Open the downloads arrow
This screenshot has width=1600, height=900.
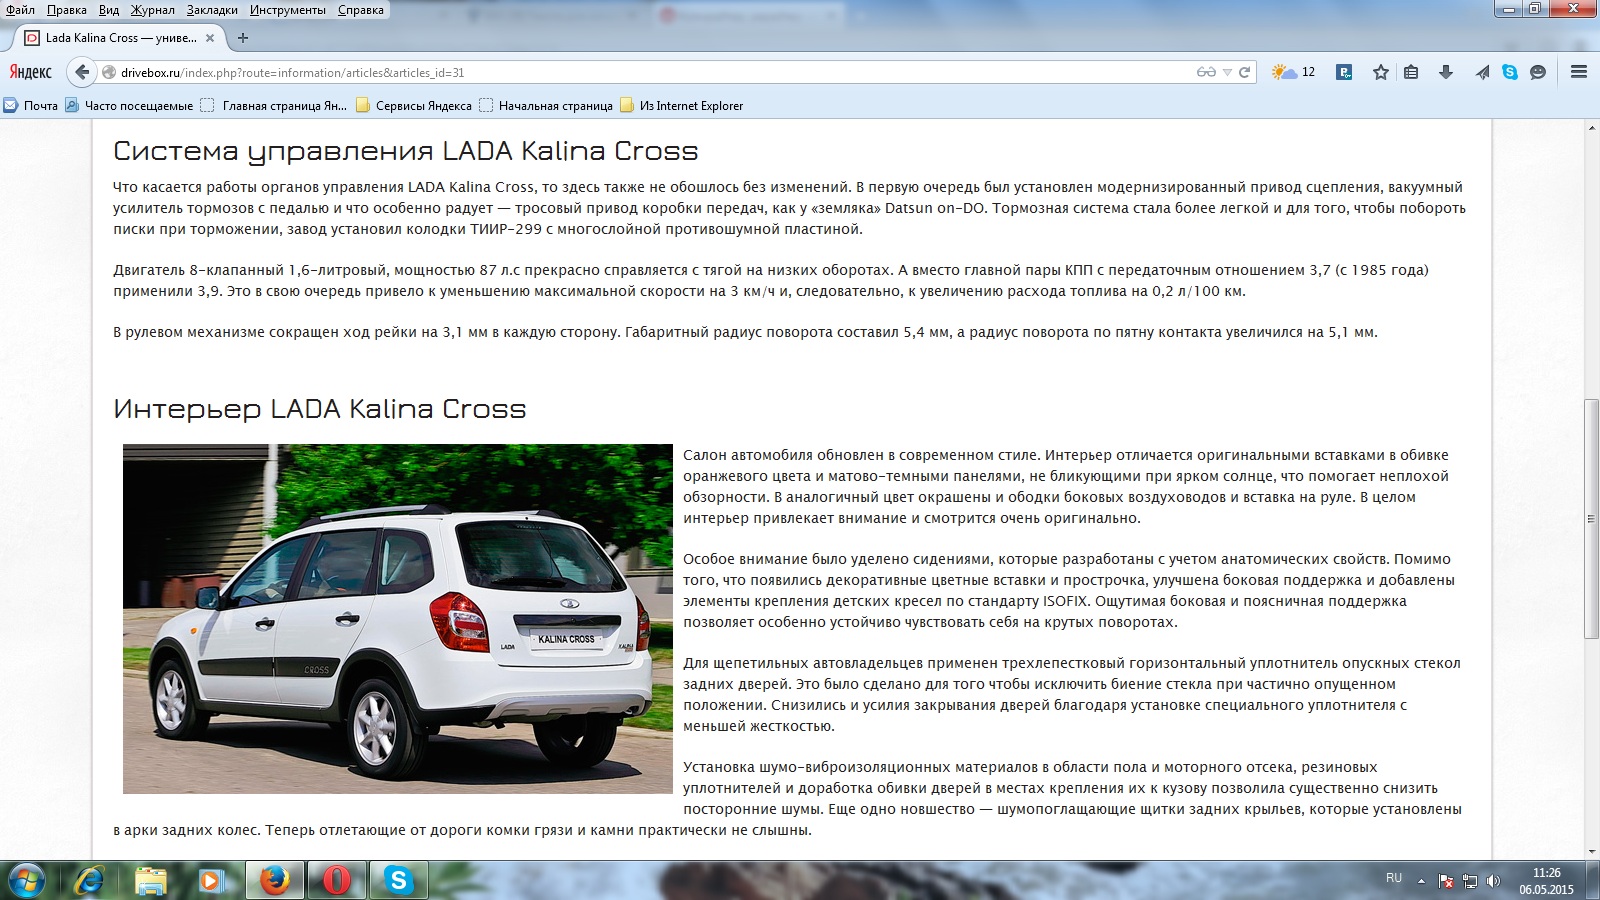coord(1446,72)
